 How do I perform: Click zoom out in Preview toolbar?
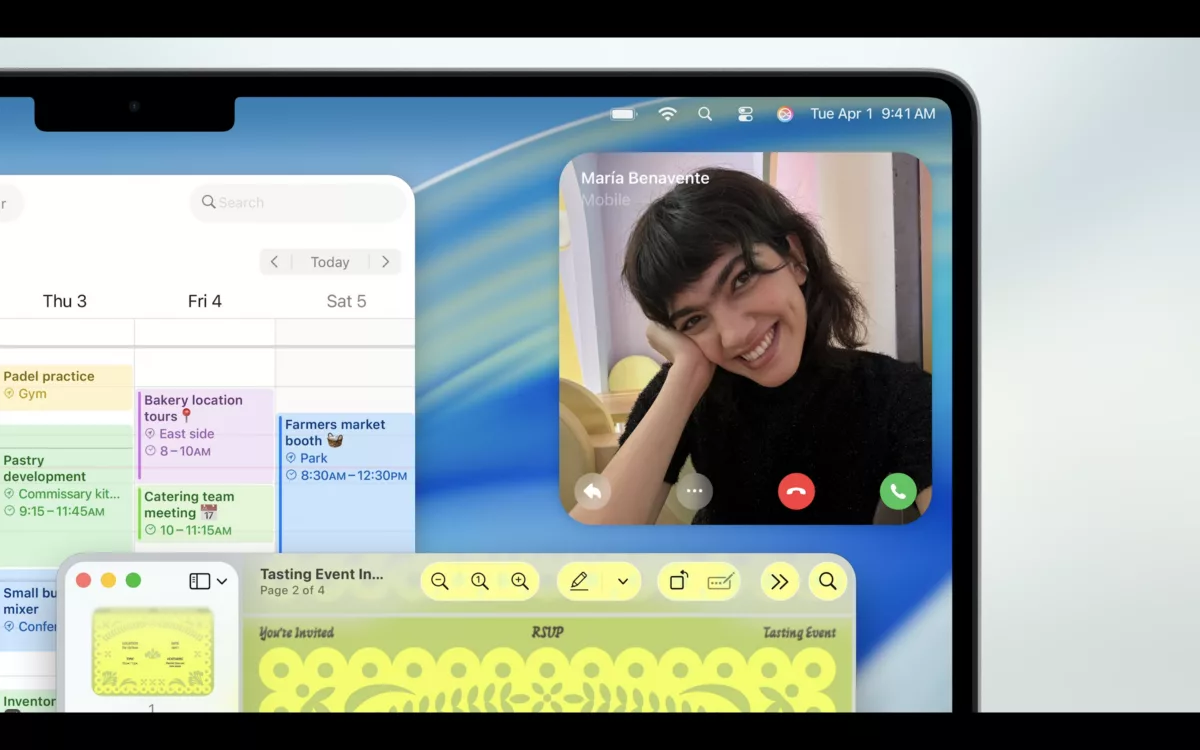point(440,581)
